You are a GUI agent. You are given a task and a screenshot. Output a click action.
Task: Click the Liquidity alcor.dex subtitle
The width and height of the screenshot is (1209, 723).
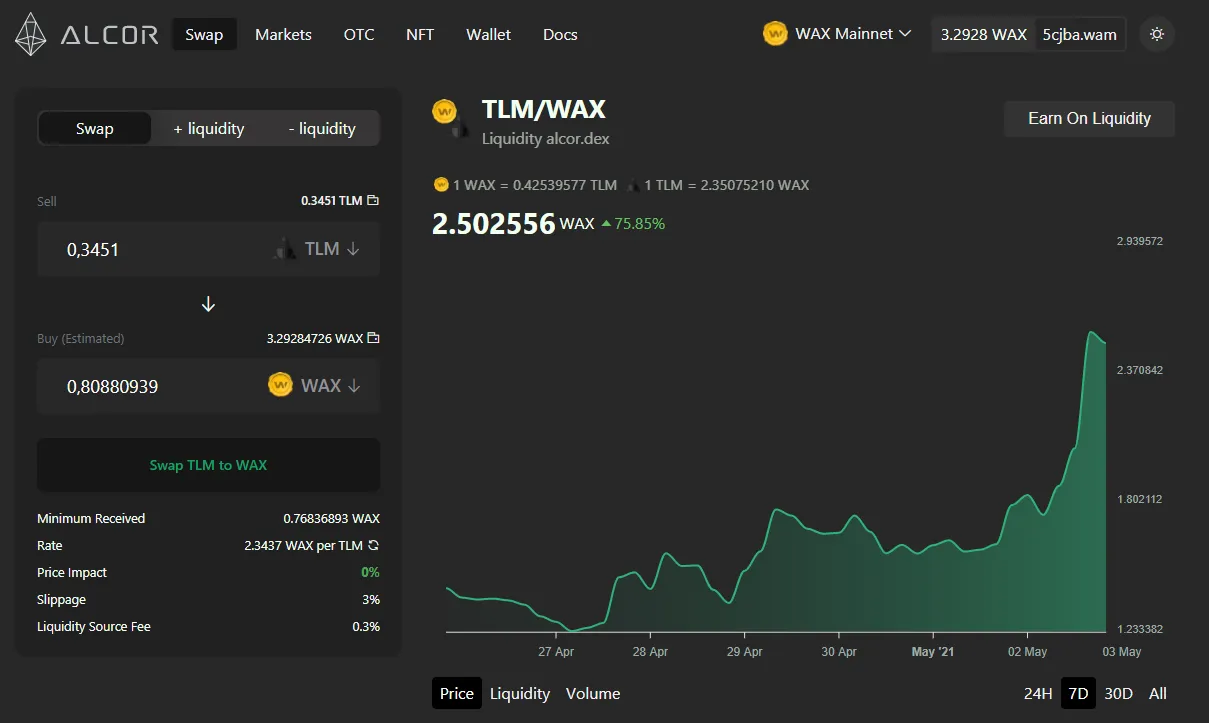[x=545, y=139]
